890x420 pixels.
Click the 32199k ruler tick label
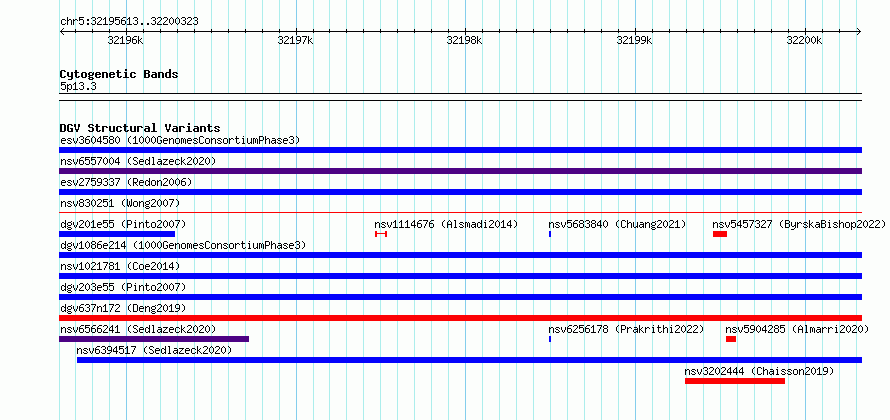[635, 40]
